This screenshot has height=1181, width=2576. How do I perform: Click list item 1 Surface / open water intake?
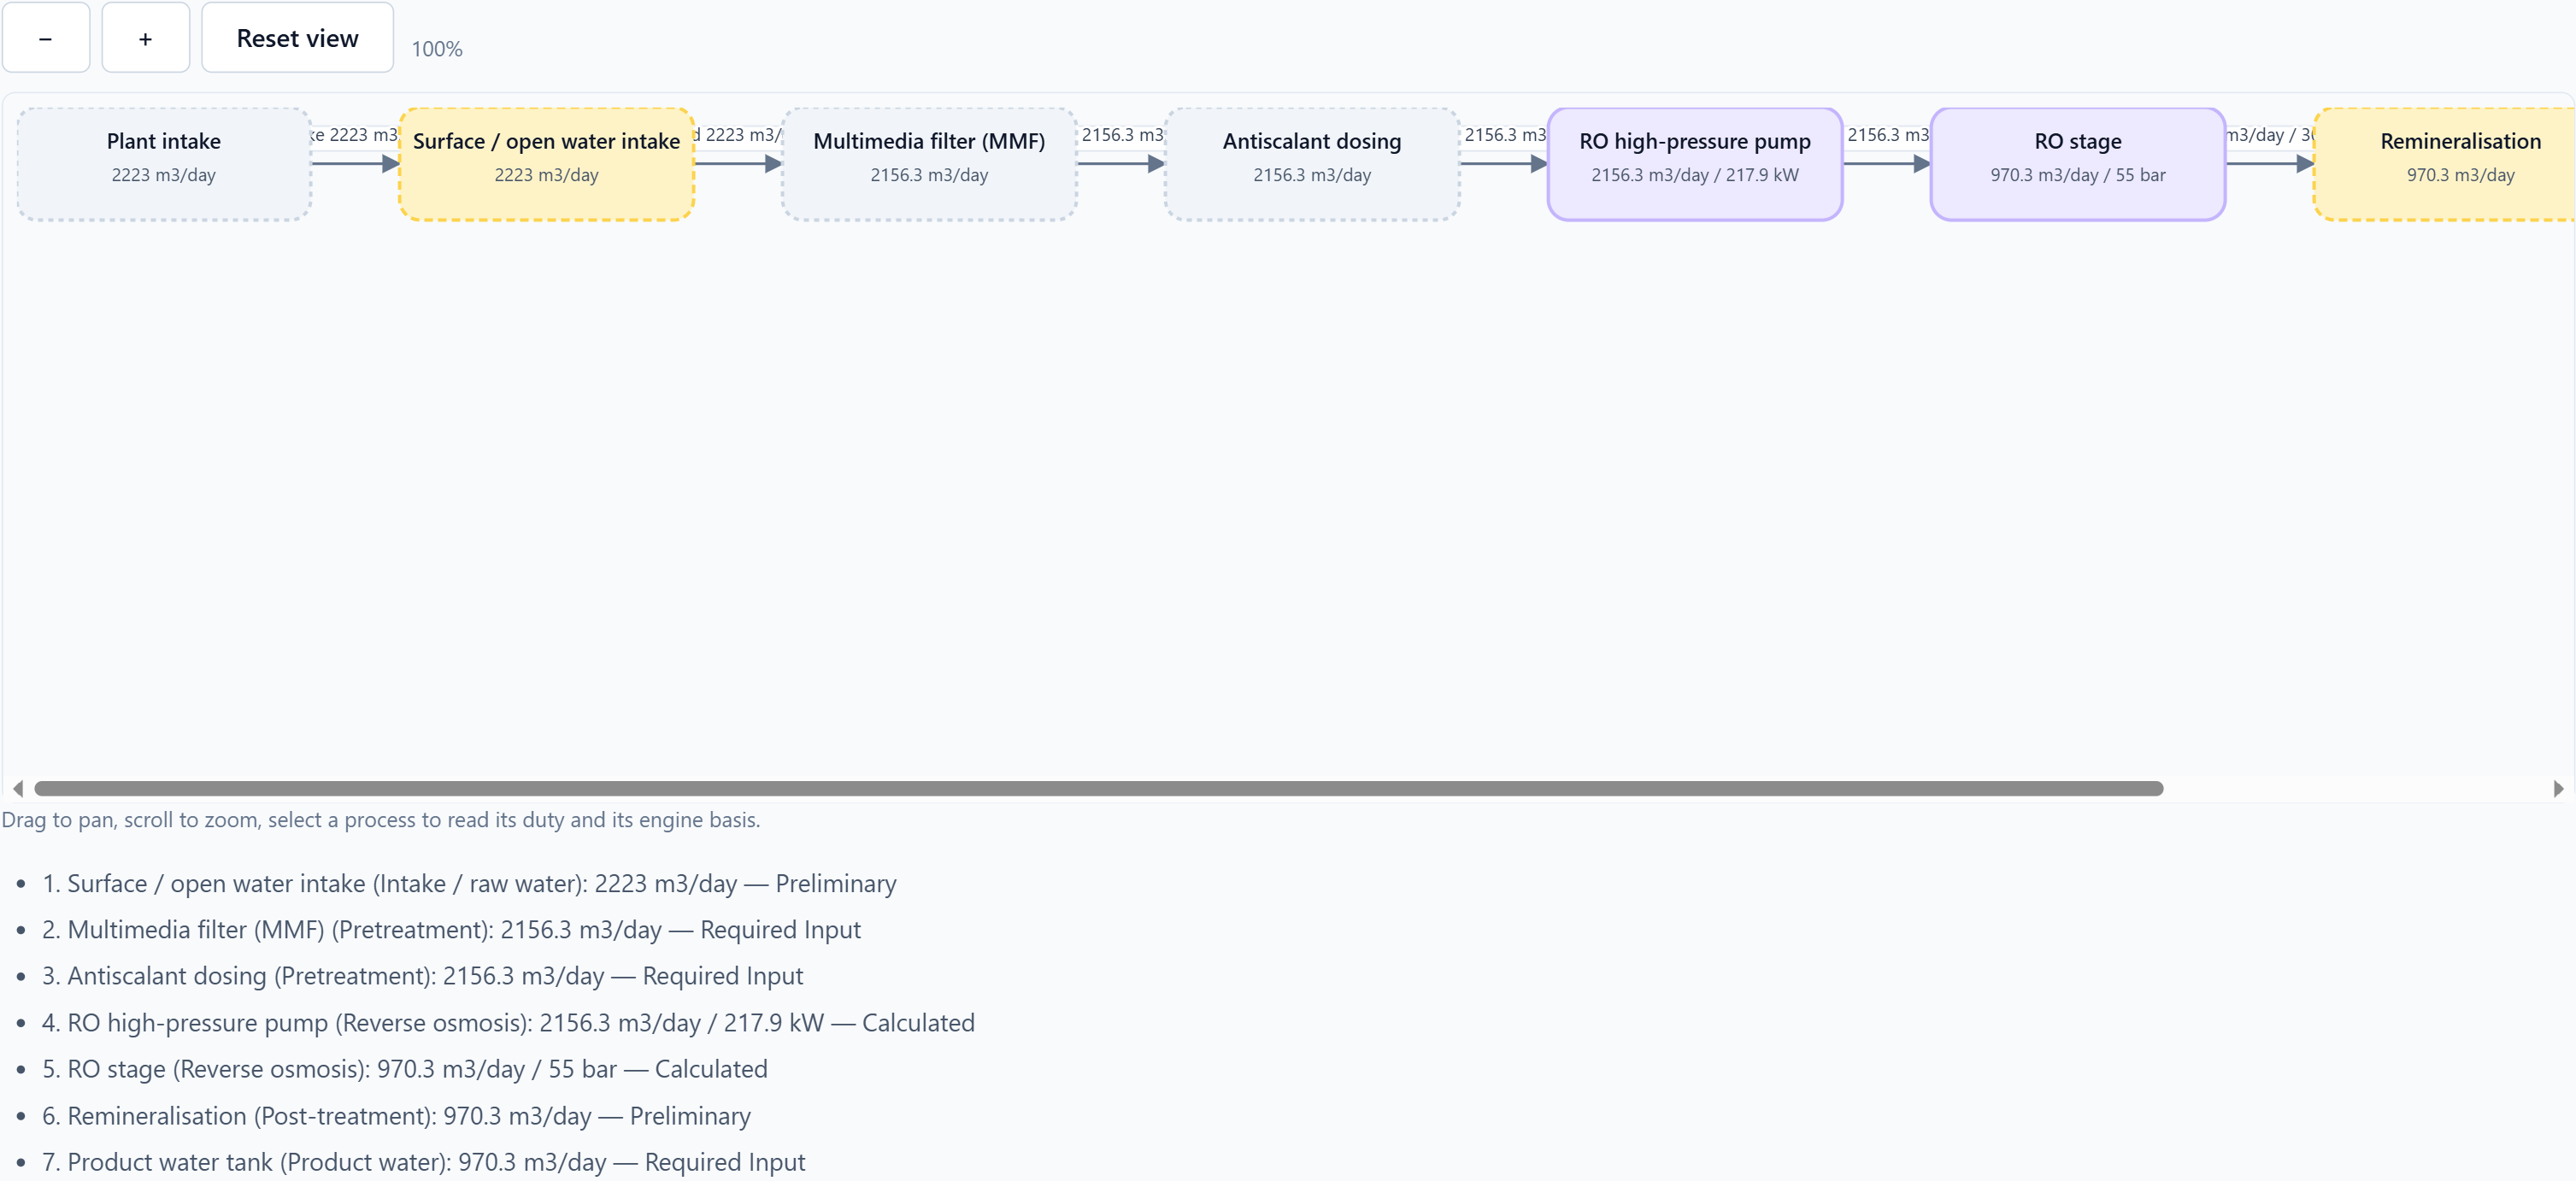tap(469, 884)
